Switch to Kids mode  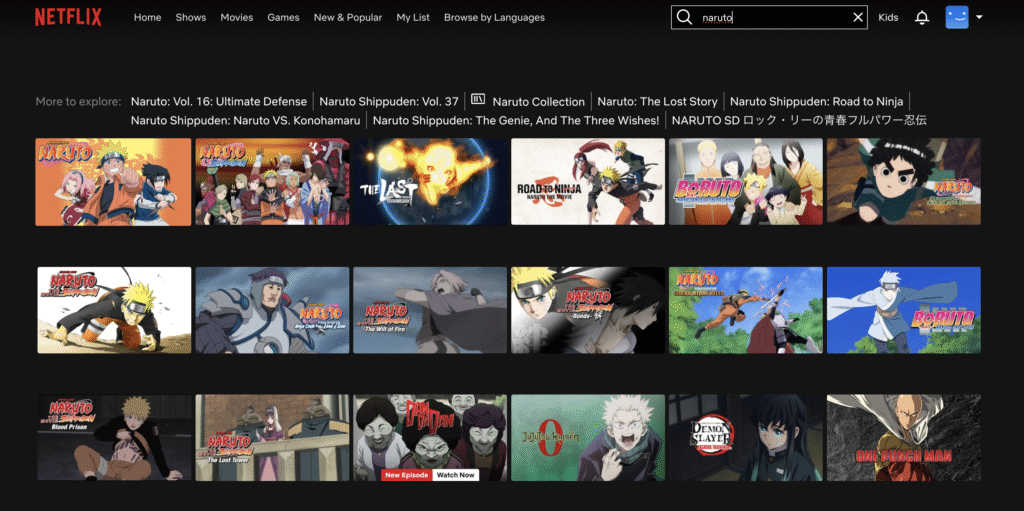[888, 18]
